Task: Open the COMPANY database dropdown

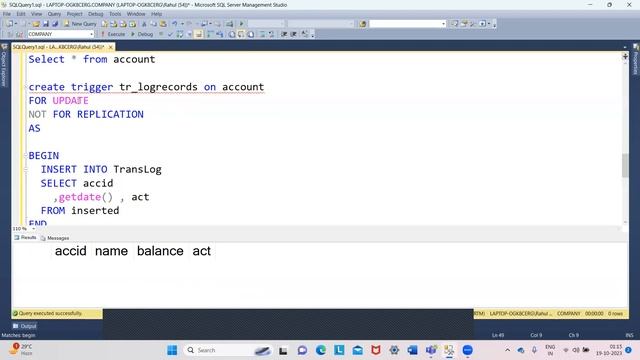Action: point(91,34)
